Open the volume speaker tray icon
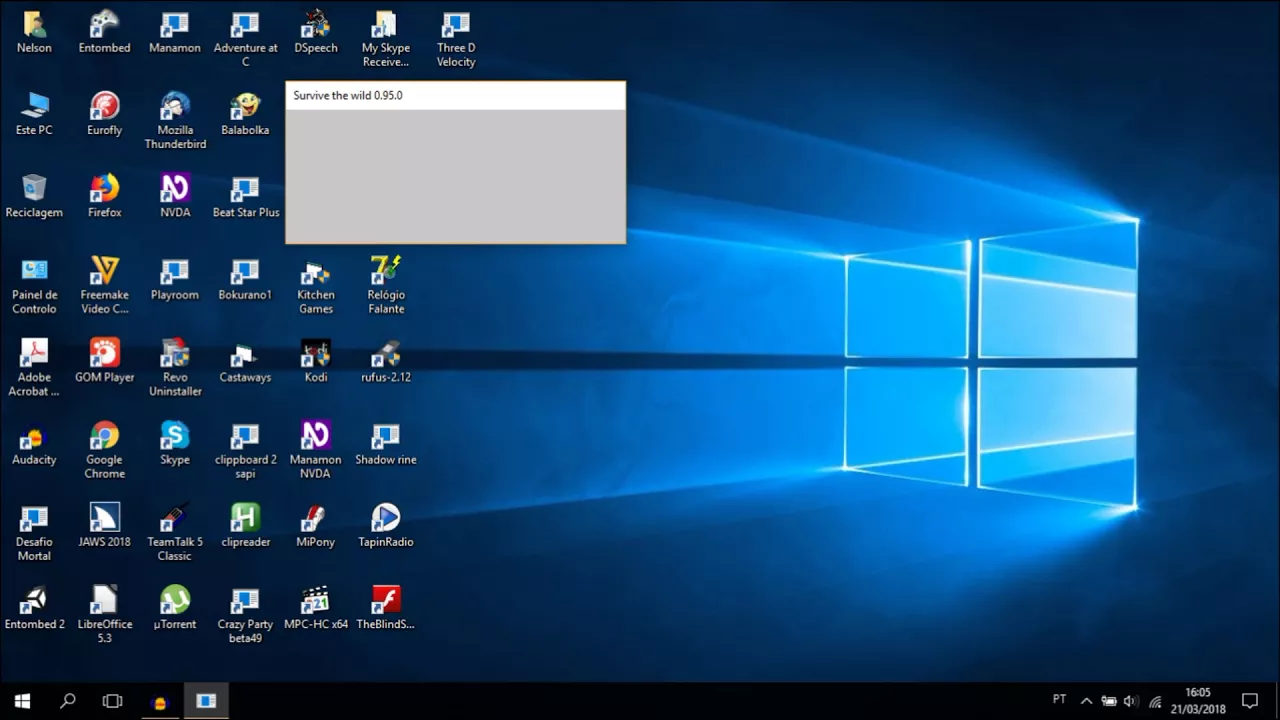This screenshot has width=1280, height=720. pos(1131,701)
